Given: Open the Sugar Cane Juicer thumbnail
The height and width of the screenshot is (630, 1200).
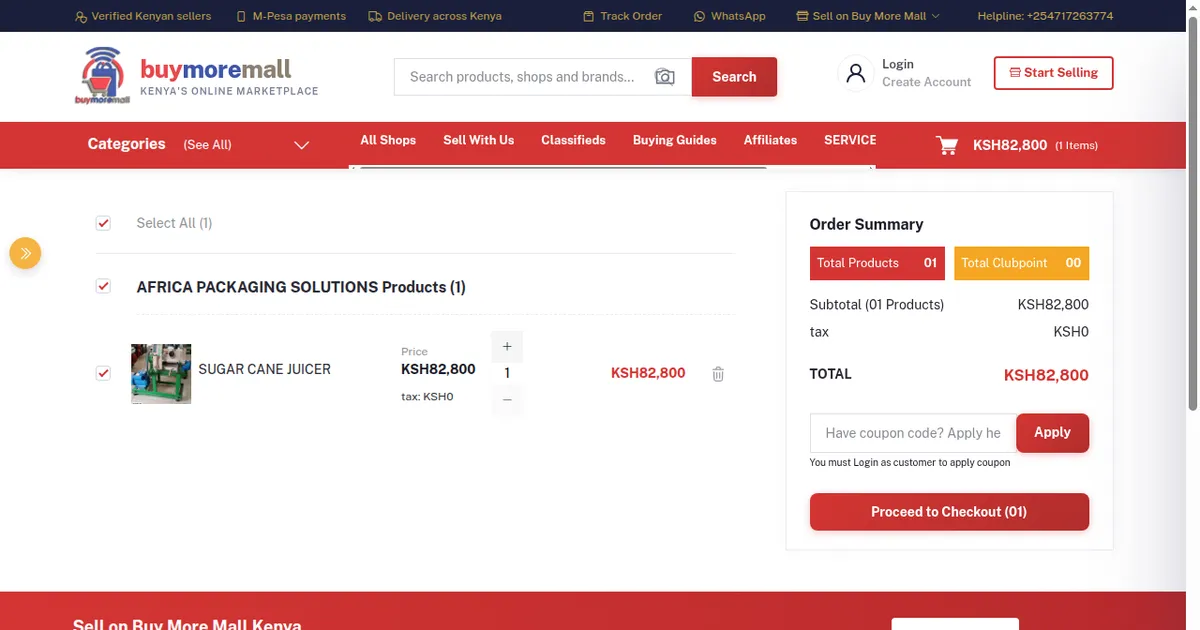Looking at the screenshot, I should coord(161,374).
